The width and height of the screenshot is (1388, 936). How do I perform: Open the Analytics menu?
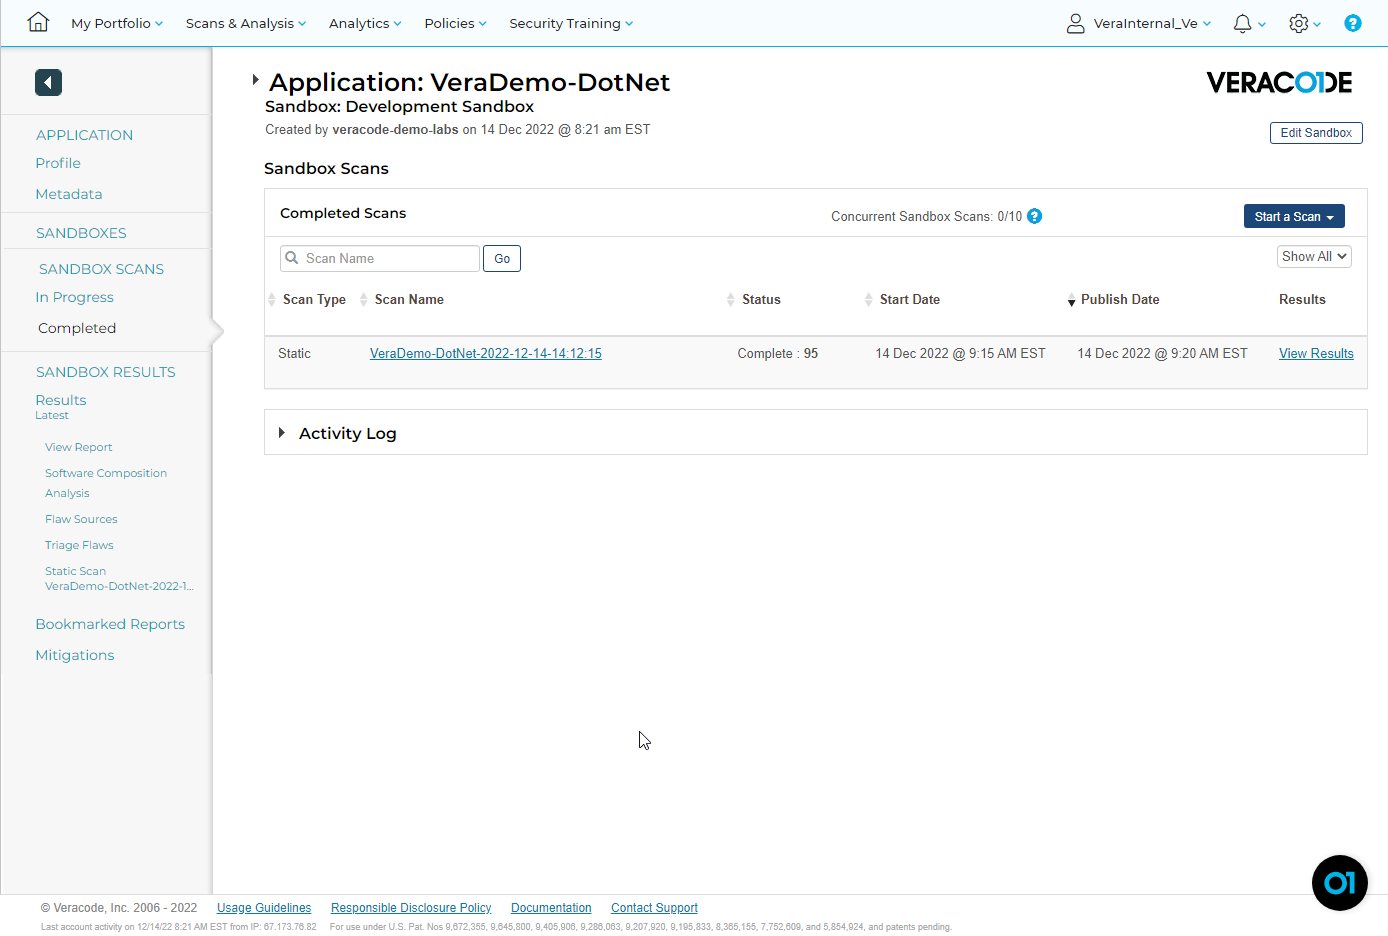(365, 23)
